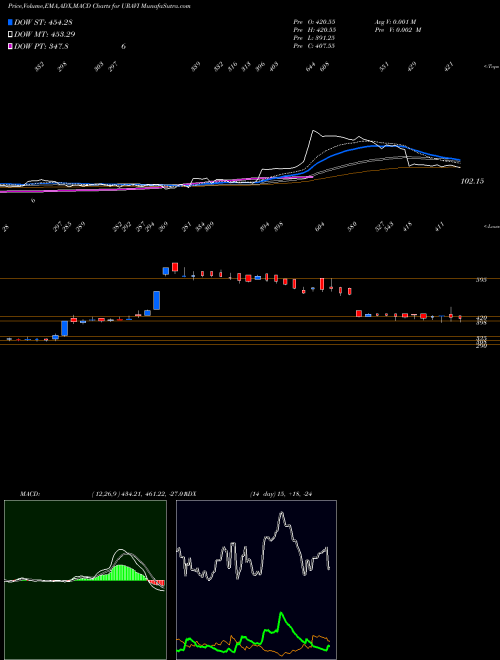
Task: Click the 'Pre C: 407.55' value
Action: pos(314,46)
